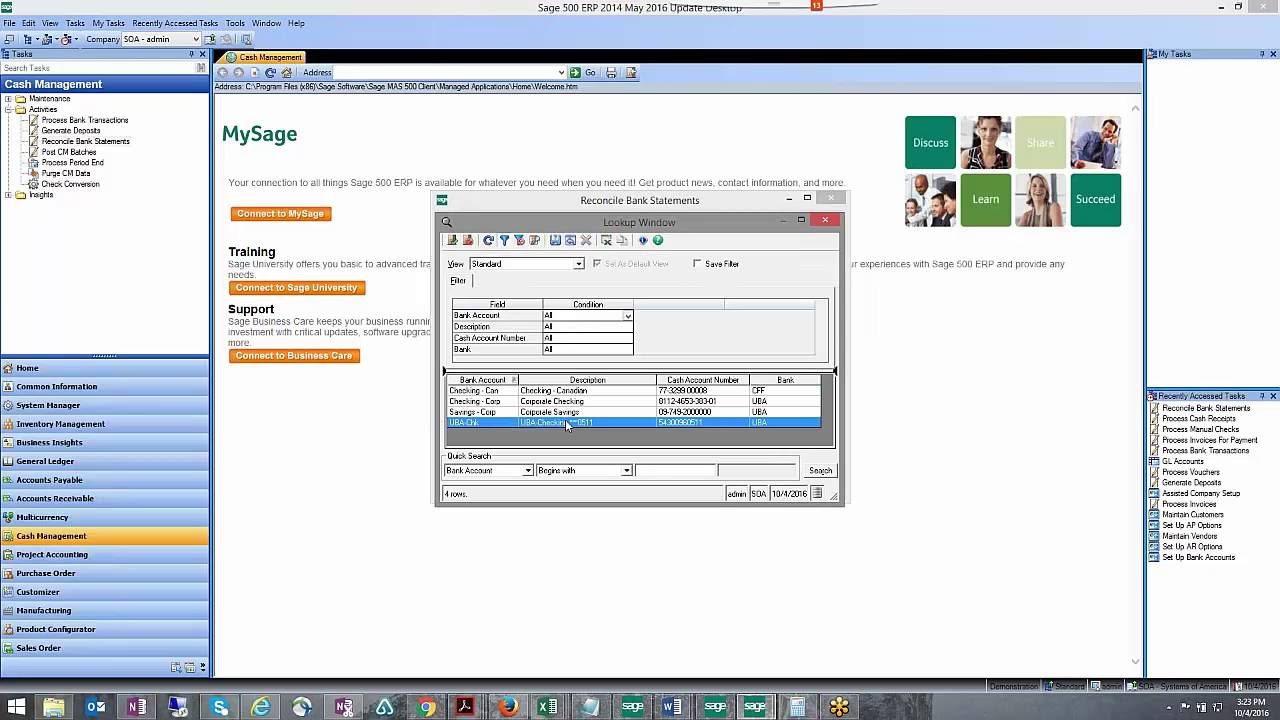Image resolution: width=1280 pixels, height=720 pixels.
Task: Expand the Insights tree folder
Action: (x=8, y=195)
